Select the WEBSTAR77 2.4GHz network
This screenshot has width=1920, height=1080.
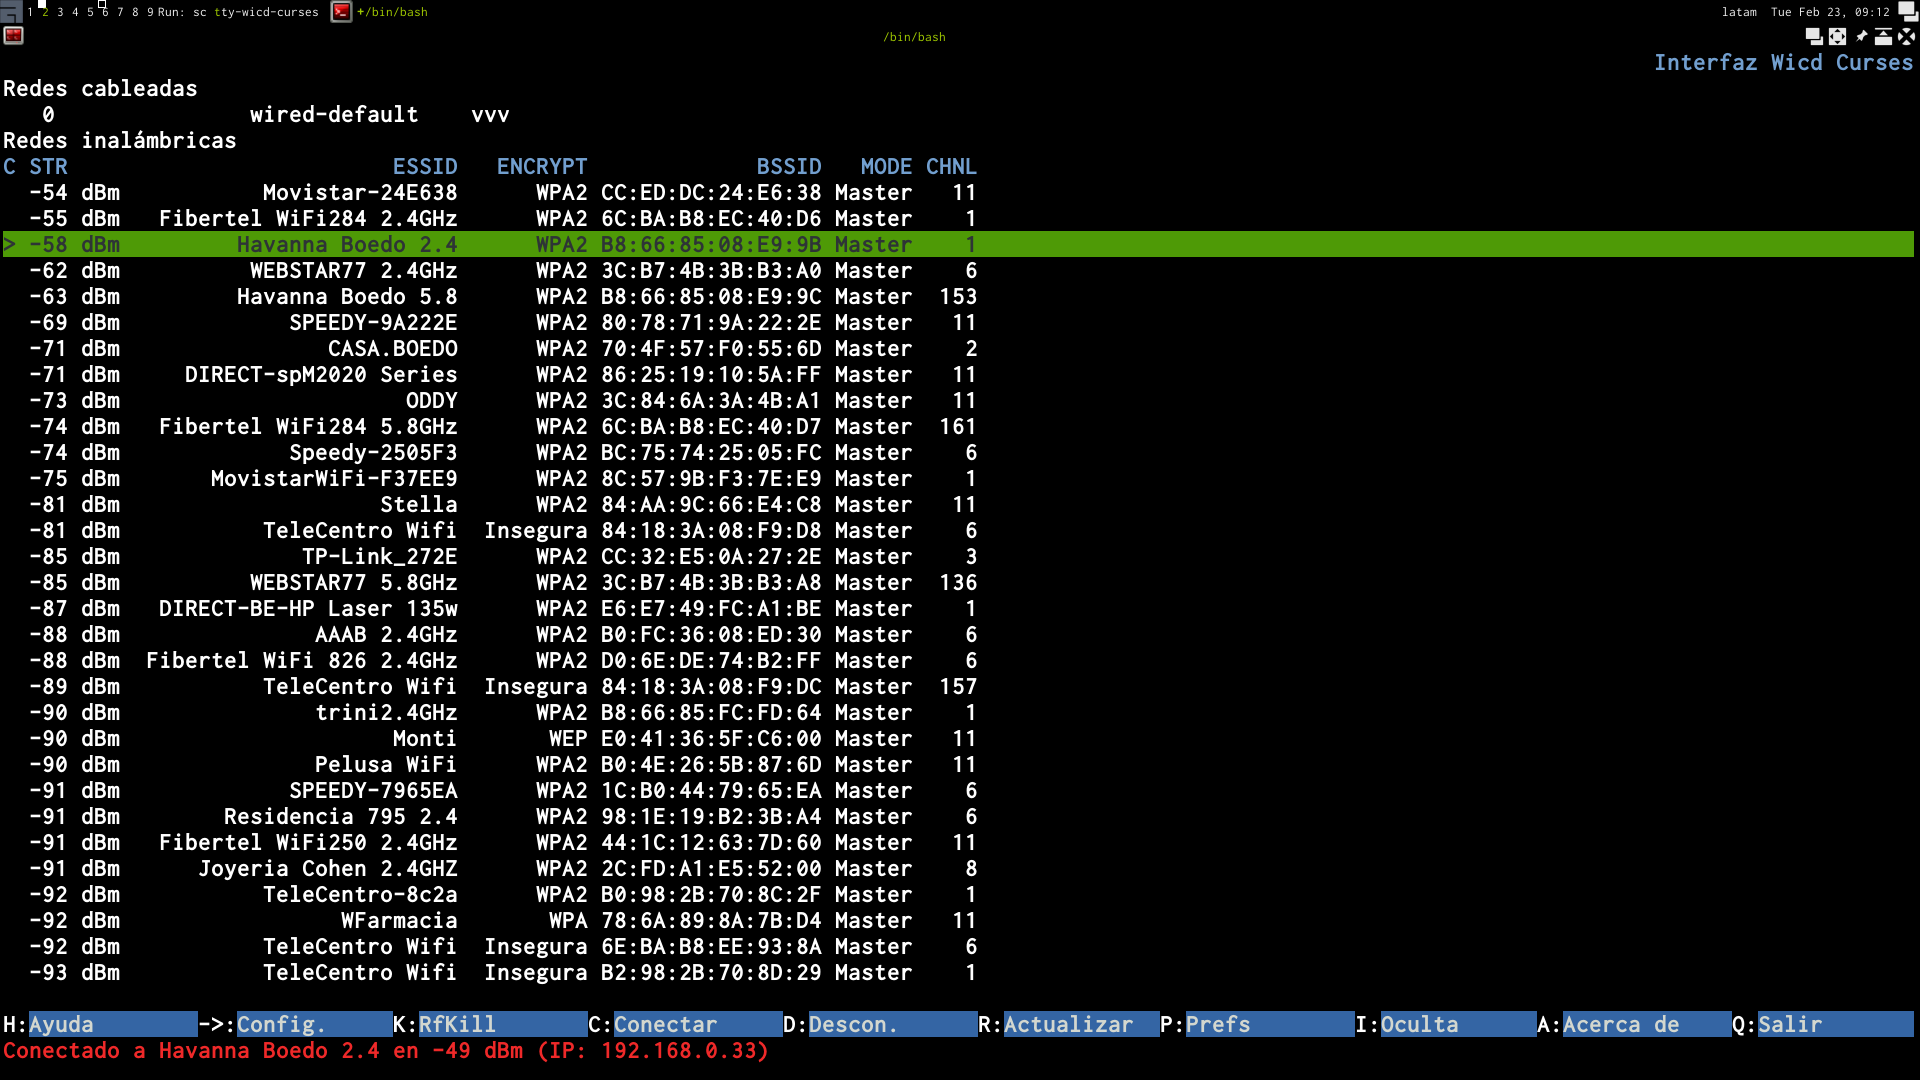click(958, 270)
